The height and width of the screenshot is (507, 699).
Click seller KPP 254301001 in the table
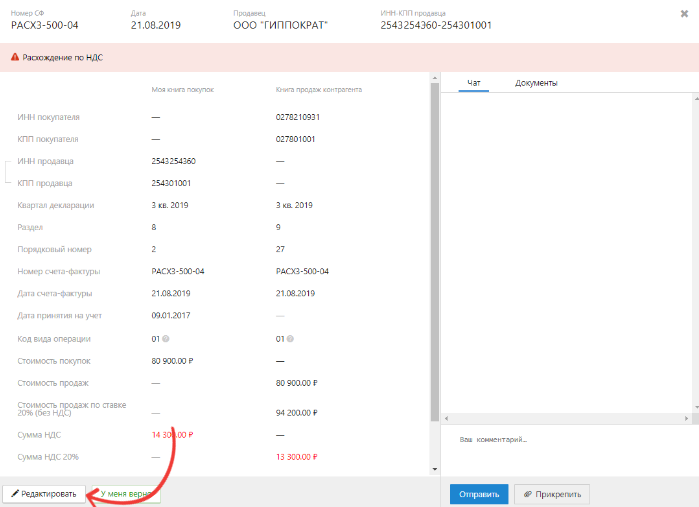(x=171, y=183)
